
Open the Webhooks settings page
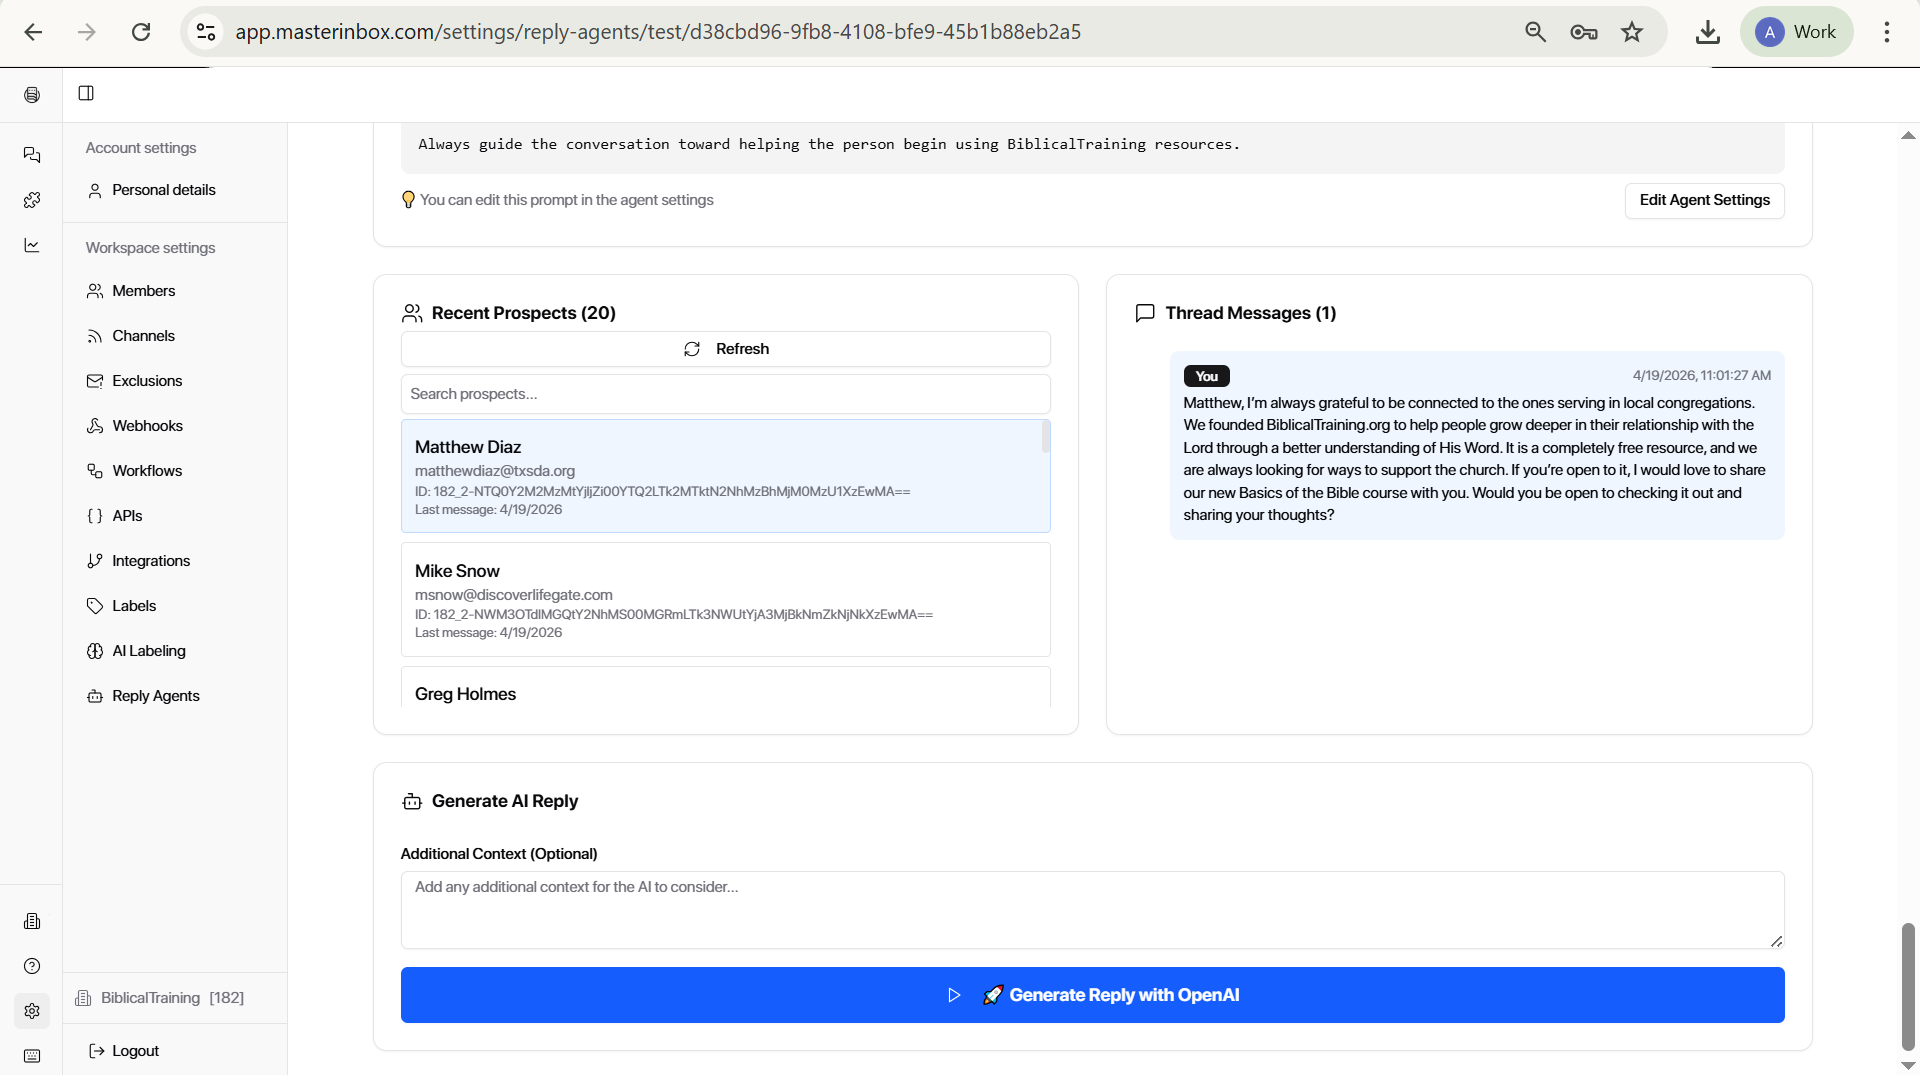click(x=147, y=426)
